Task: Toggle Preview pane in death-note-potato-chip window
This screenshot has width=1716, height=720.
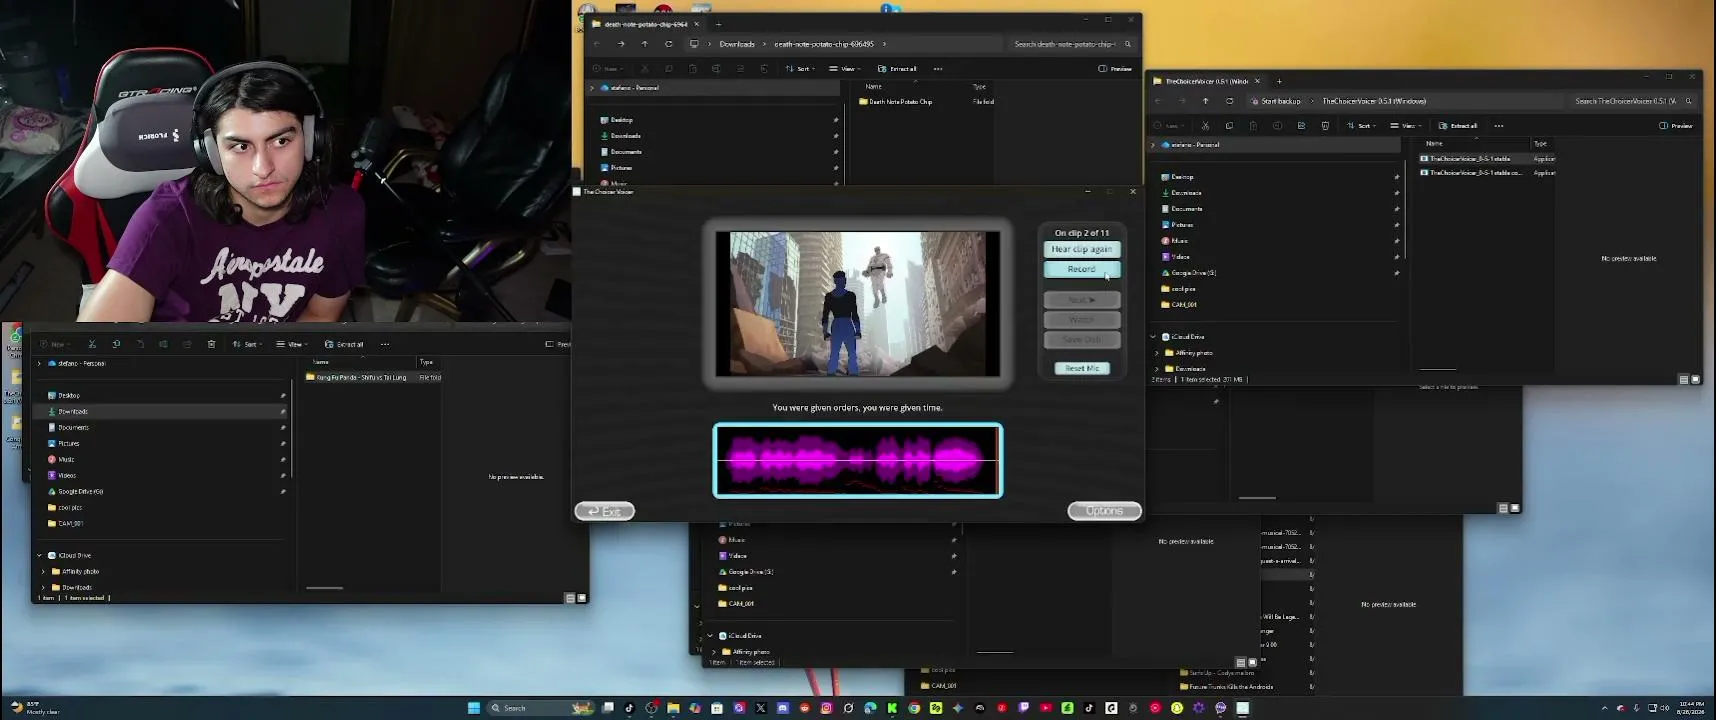Action: click(x=1115, y=69)
